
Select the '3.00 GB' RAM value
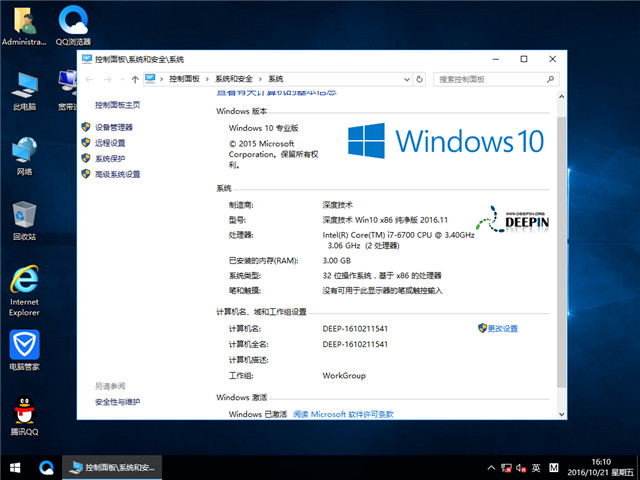click(337, 260)
